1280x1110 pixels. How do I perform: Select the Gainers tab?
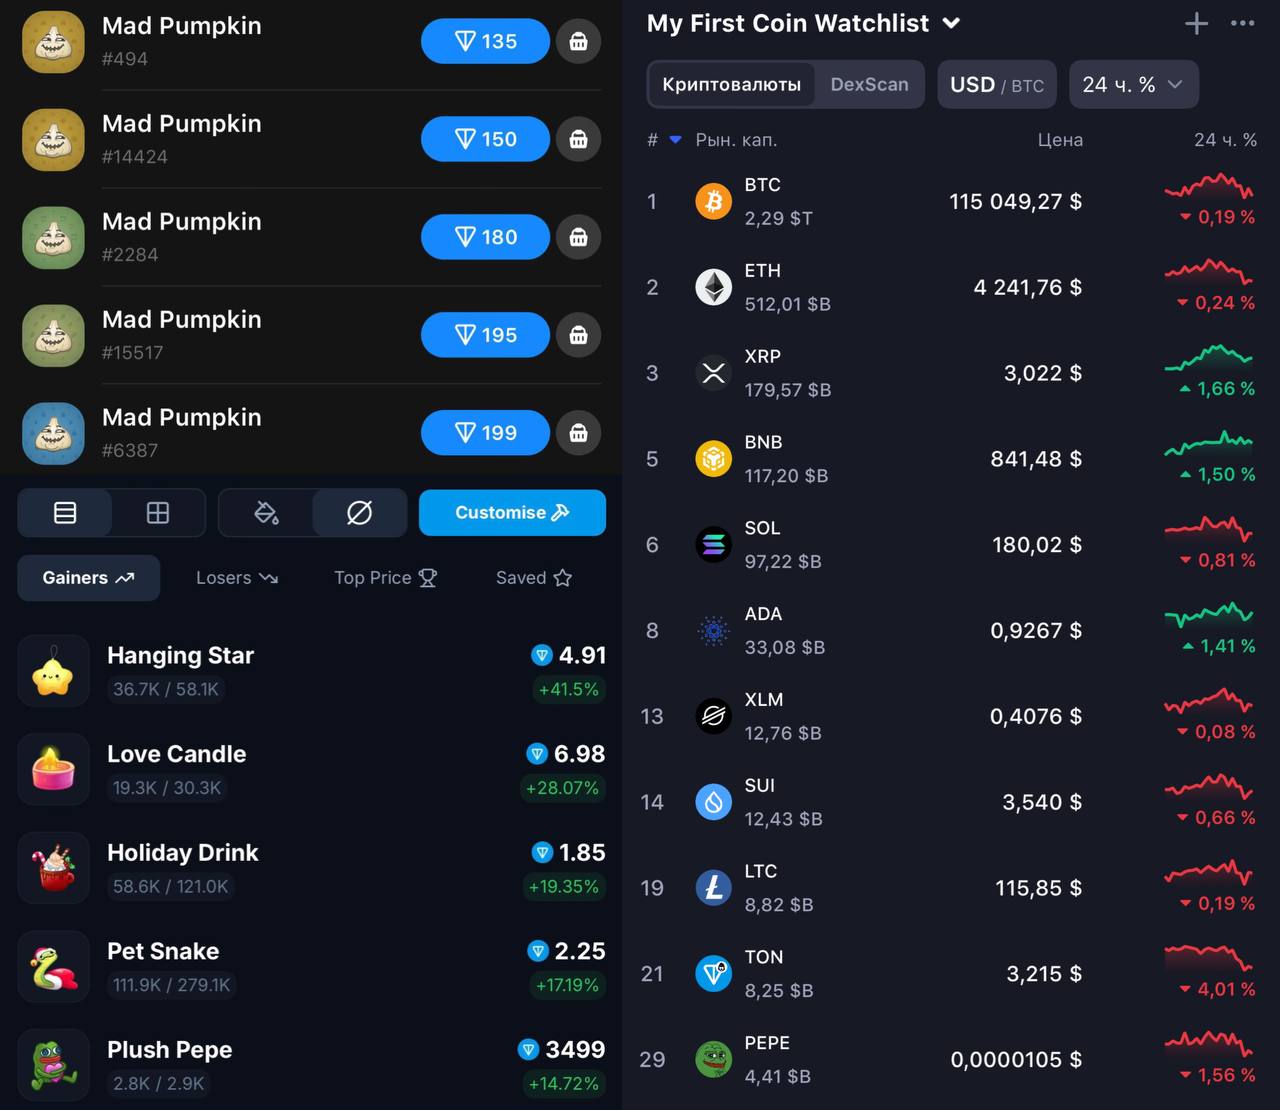coord(88,578)
